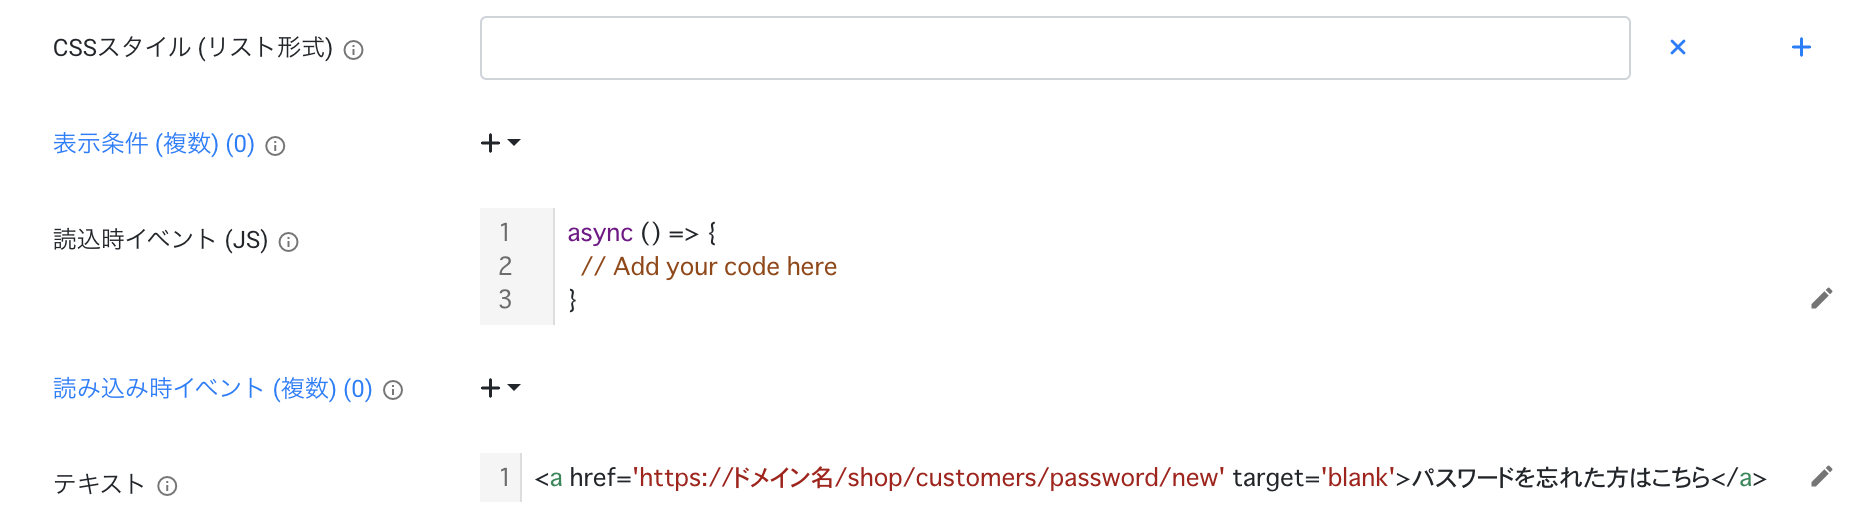Expand the plus dropdown for 読み込み時イベント
Screen dimensions: 1860x524
pyautogui.click(x=501, y=388)
